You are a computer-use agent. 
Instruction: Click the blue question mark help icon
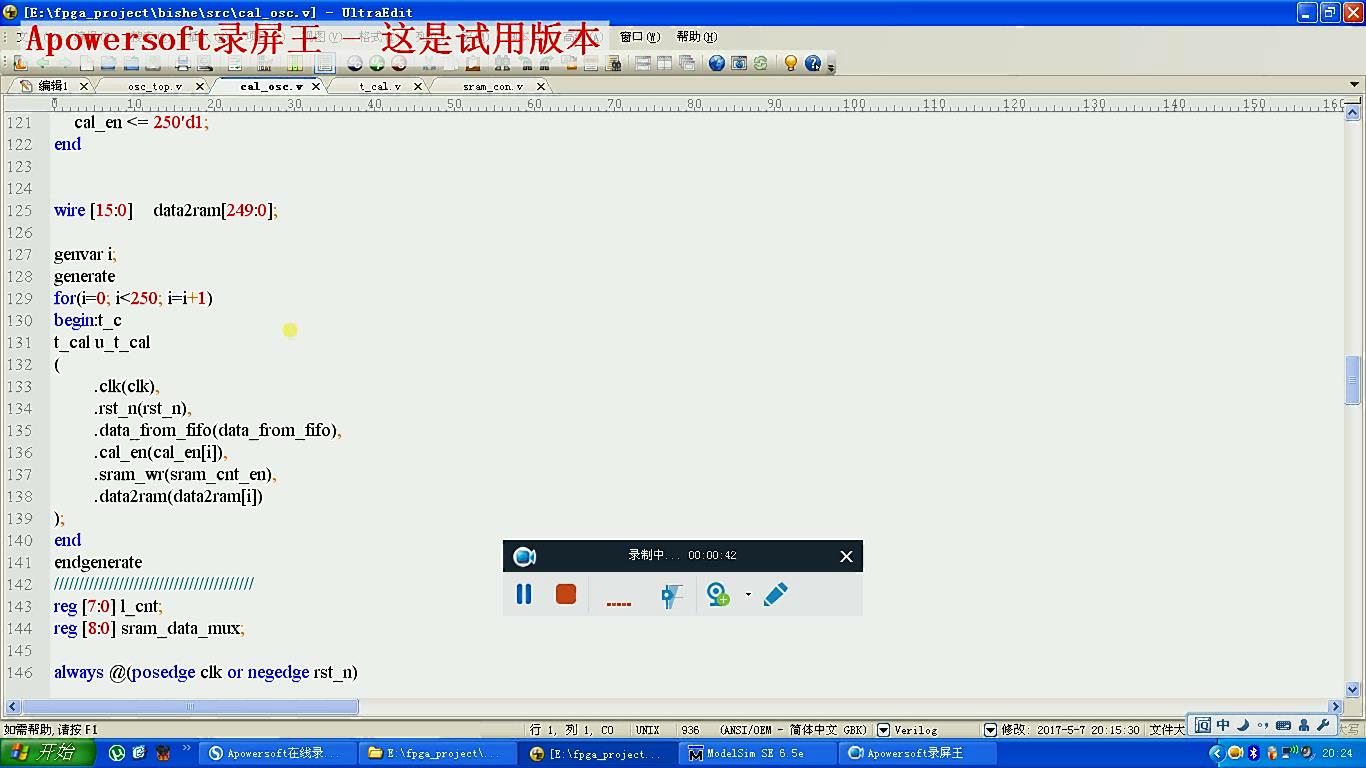813,63
